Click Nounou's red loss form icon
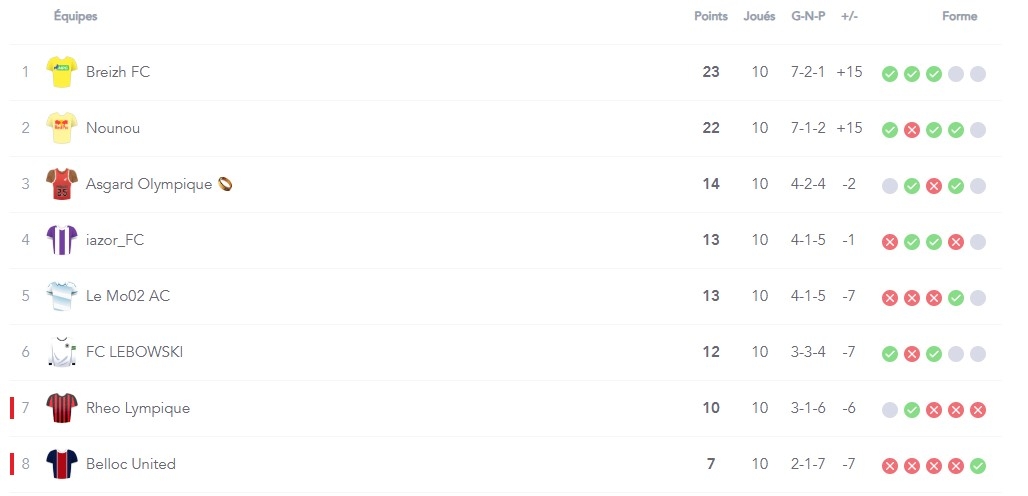This screenshot has width=1028, height=496. click(x=911, y=130)
